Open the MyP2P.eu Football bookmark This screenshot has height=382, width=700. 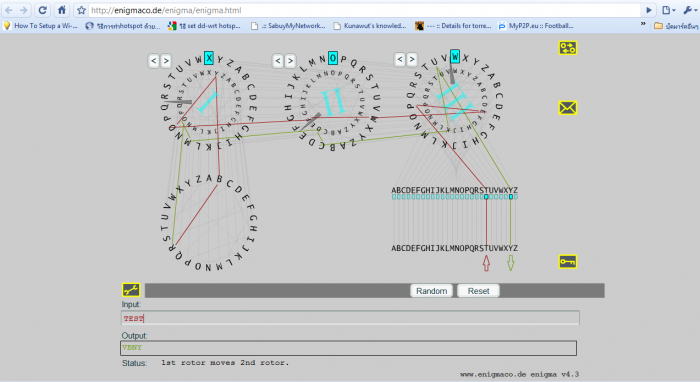coord(536,26)
